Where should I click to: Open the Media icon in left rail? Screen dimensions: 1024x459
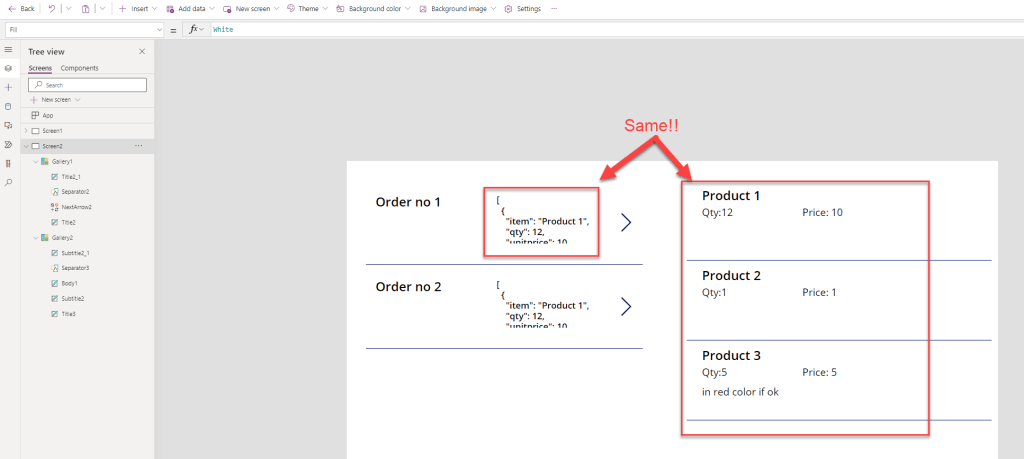pos(8,125)
